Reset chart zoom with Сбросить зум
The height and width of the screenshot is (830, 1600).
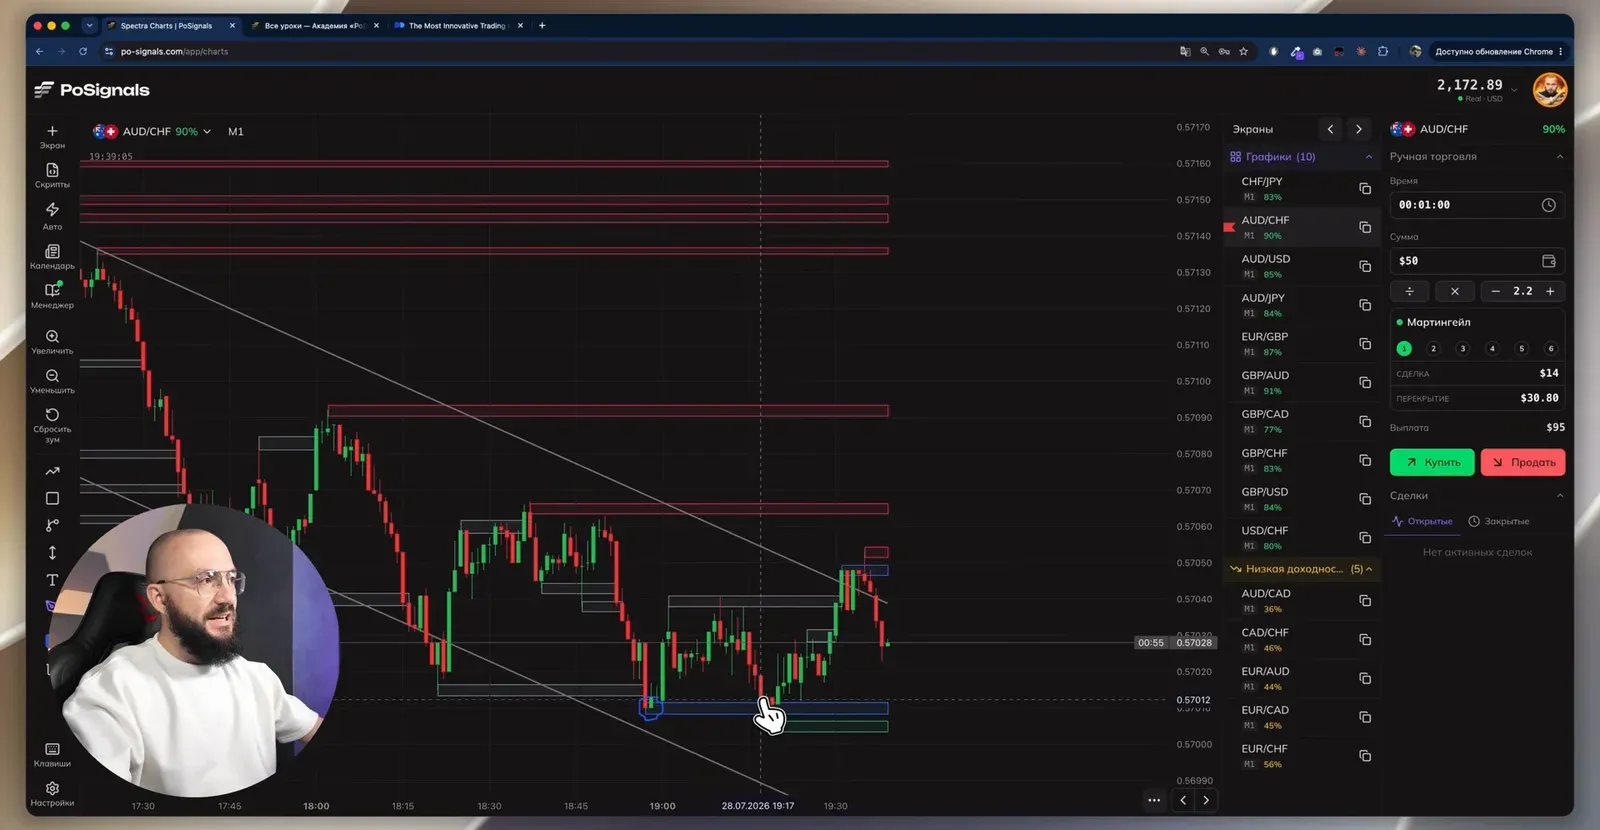[x=52, y=415]
